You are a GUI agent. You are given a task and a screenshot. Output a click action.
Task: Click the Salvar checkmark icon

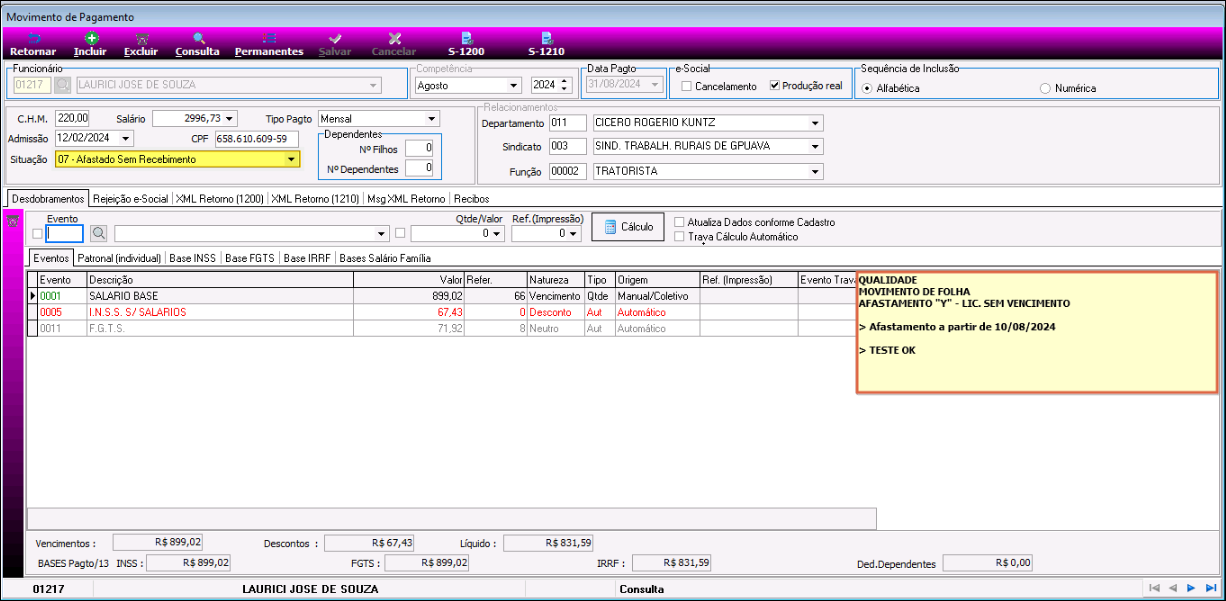pos(335,38)
